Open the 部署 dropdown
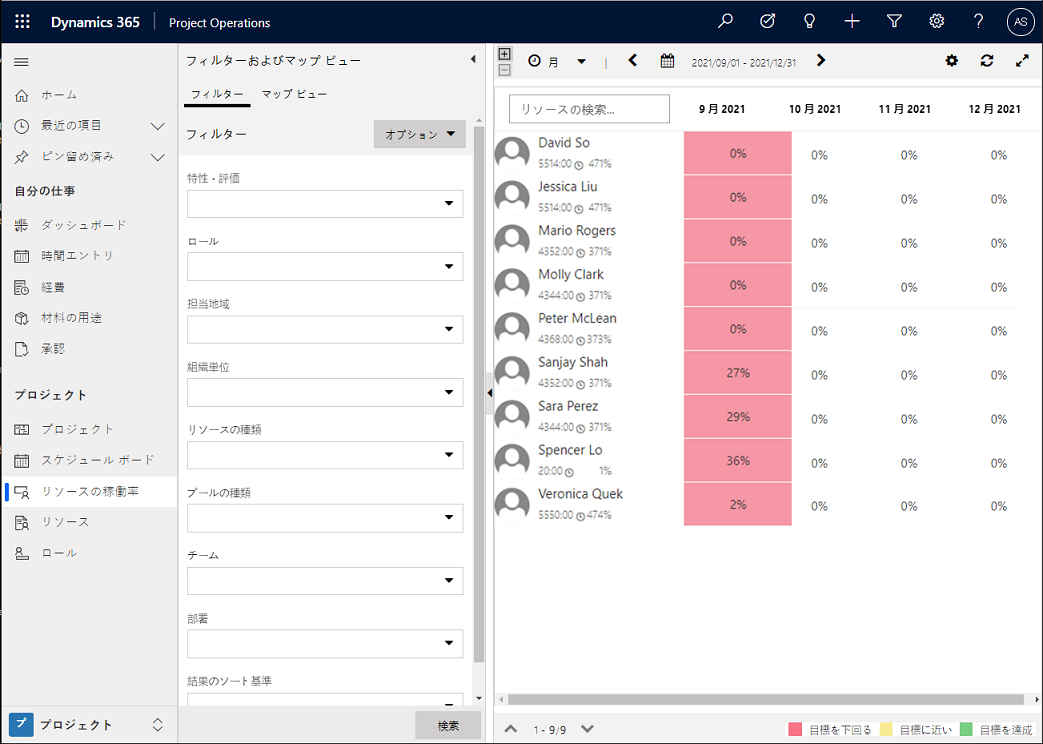The image size is (1043, 744). click(325, 644)
